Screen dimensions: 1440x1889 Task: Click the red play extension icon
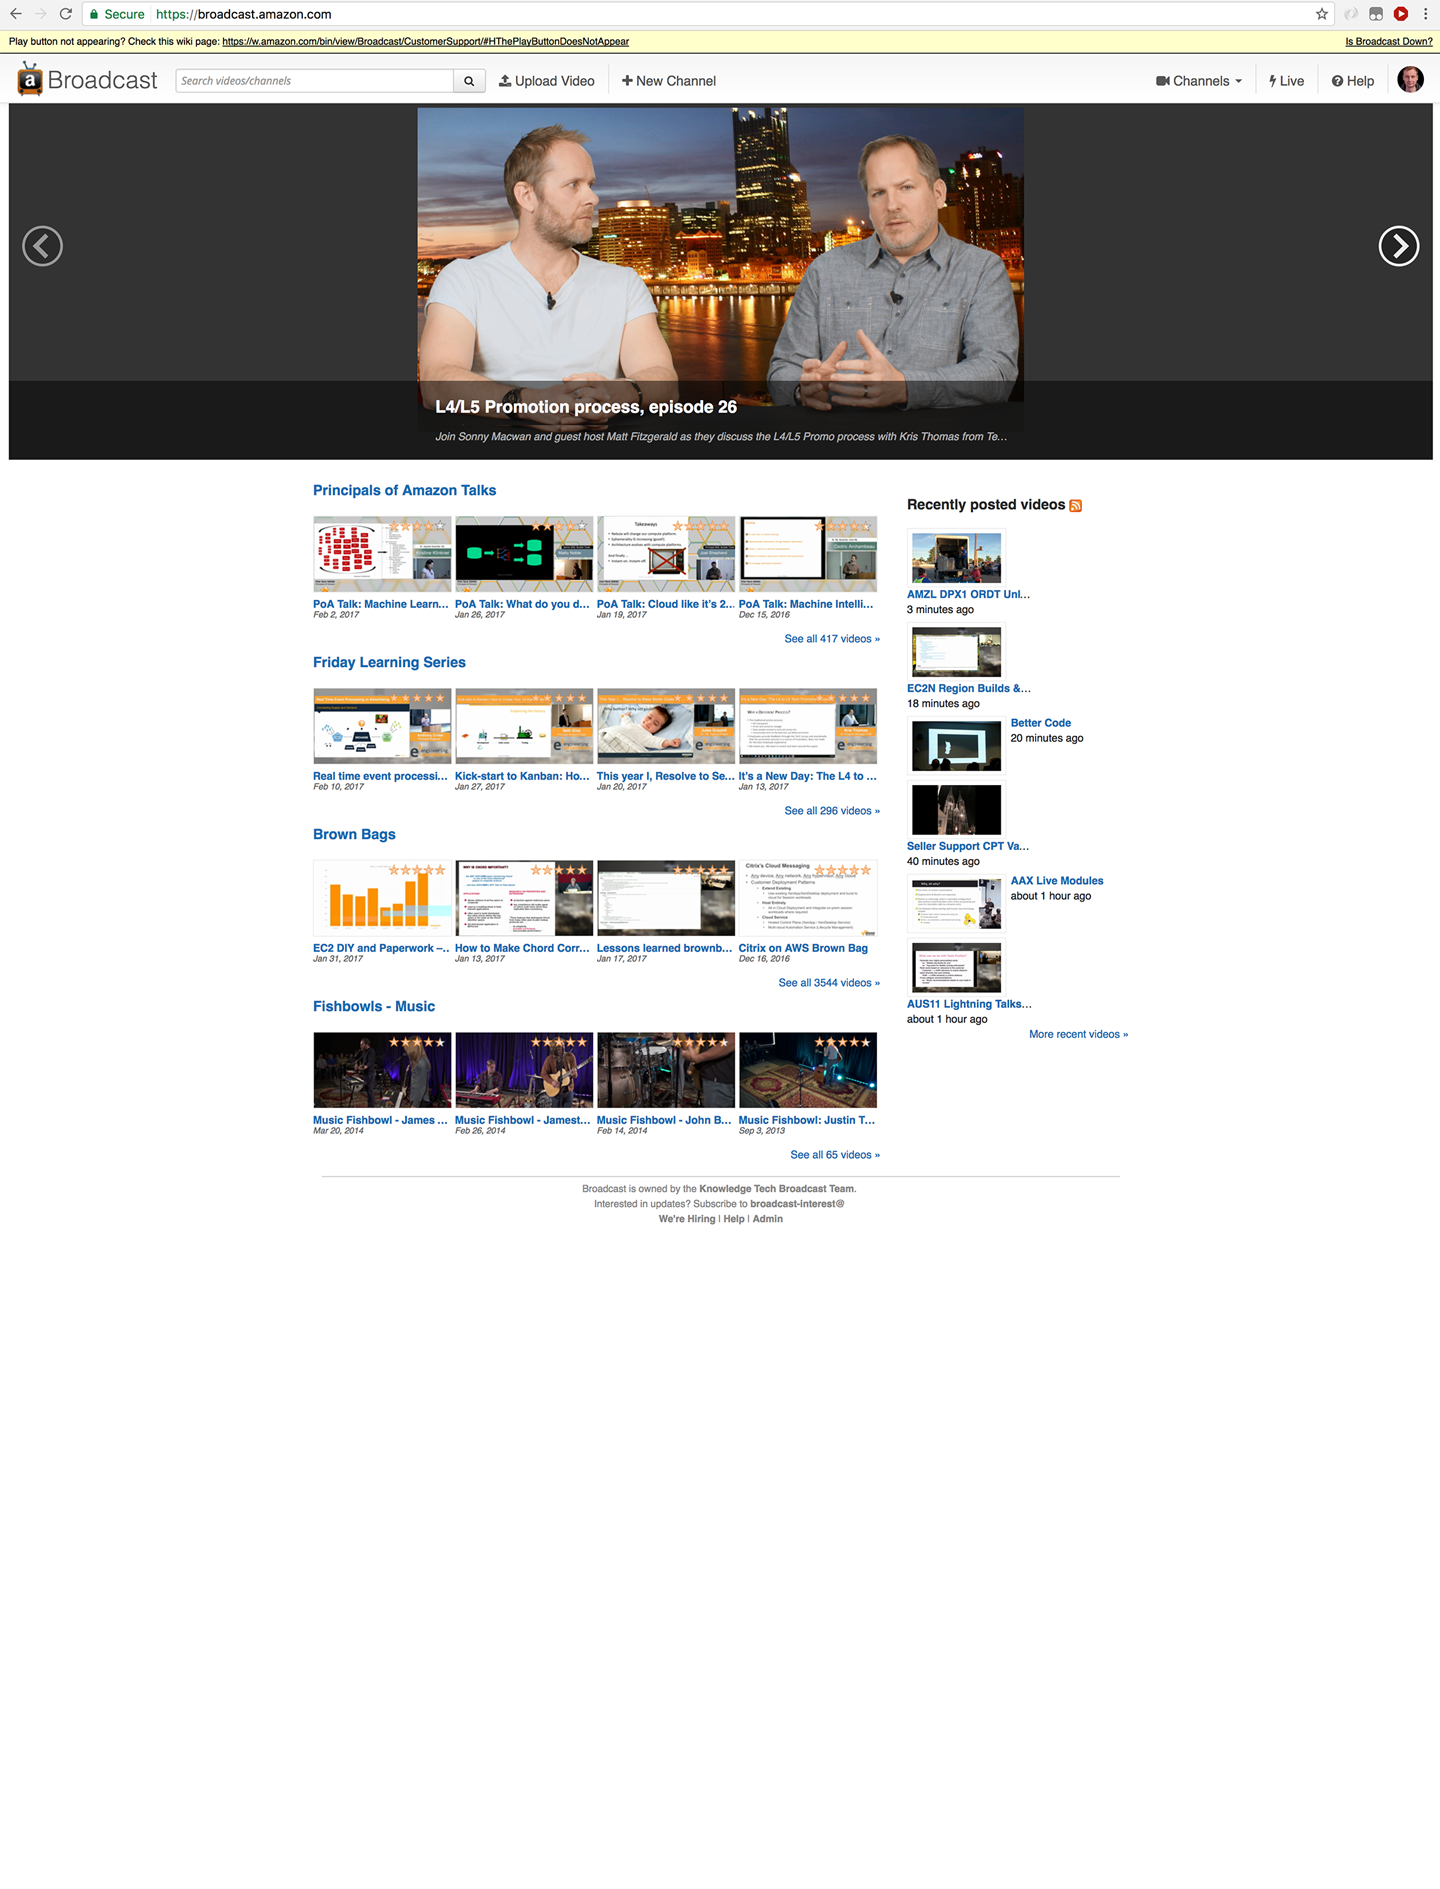point(1401,14)
